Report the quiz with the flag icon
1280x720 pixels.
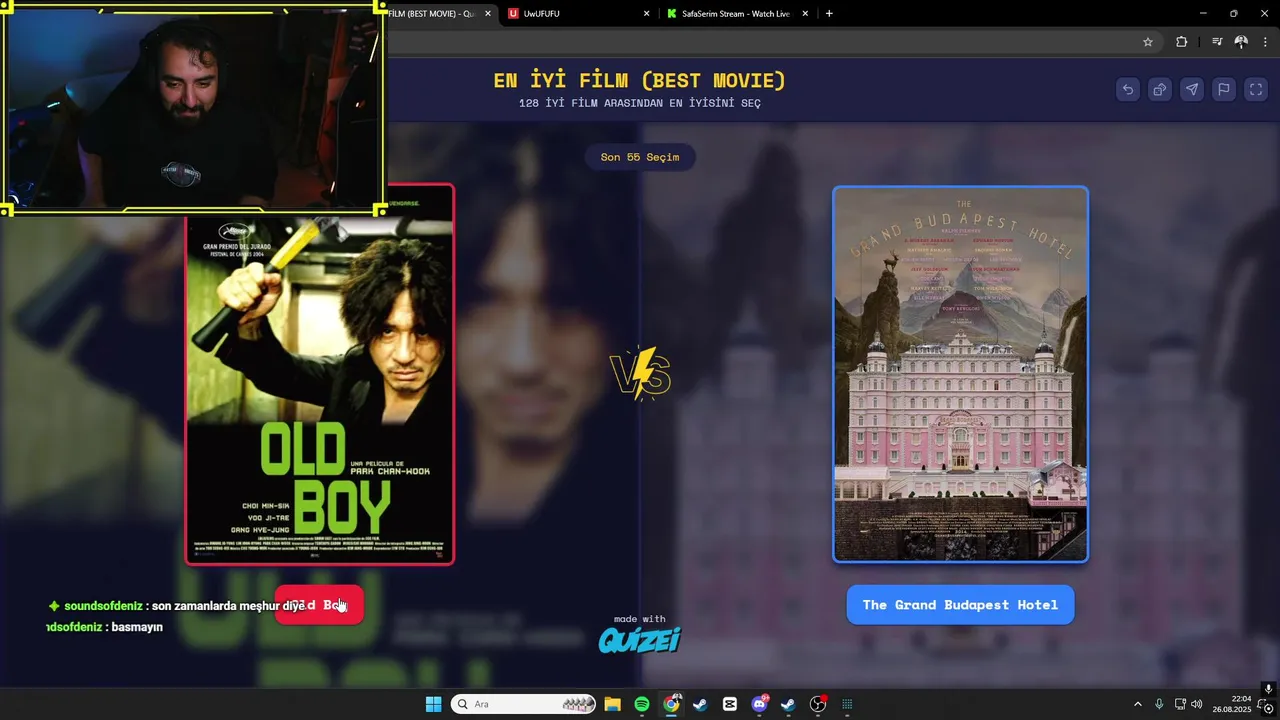[x=1224, y=89]
